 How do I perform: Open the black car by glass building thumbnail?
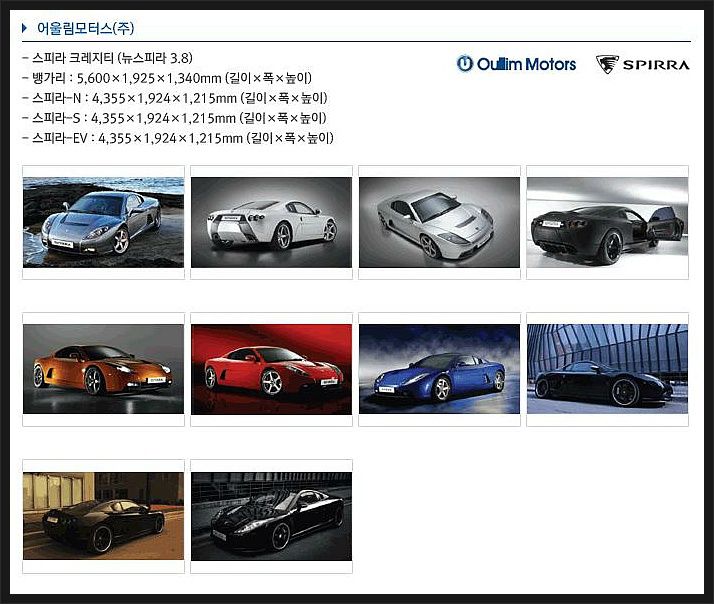[x=607, y=369]
